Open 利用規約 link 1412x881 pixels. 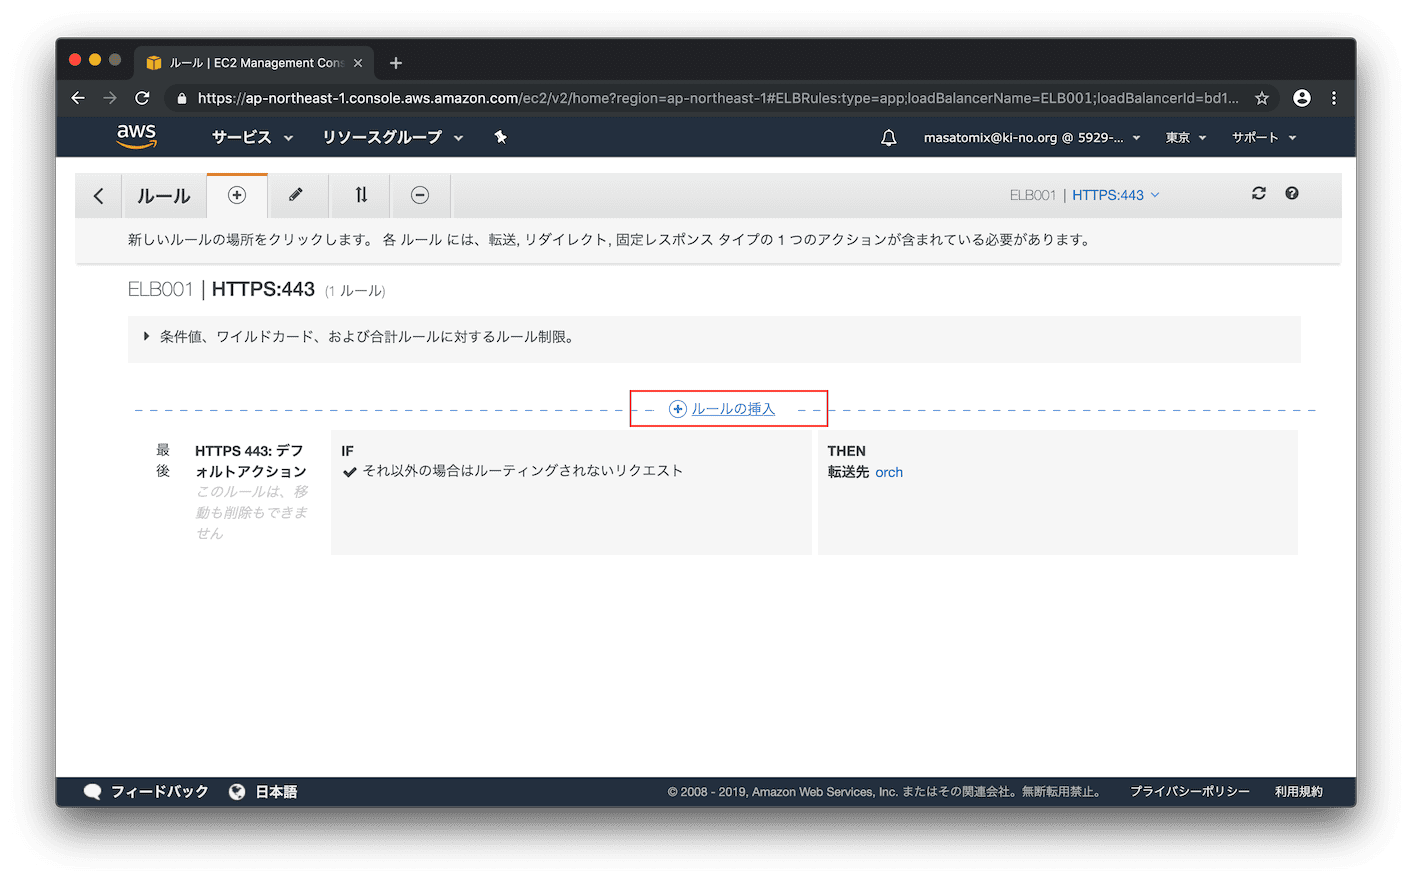click(1299, 792)
